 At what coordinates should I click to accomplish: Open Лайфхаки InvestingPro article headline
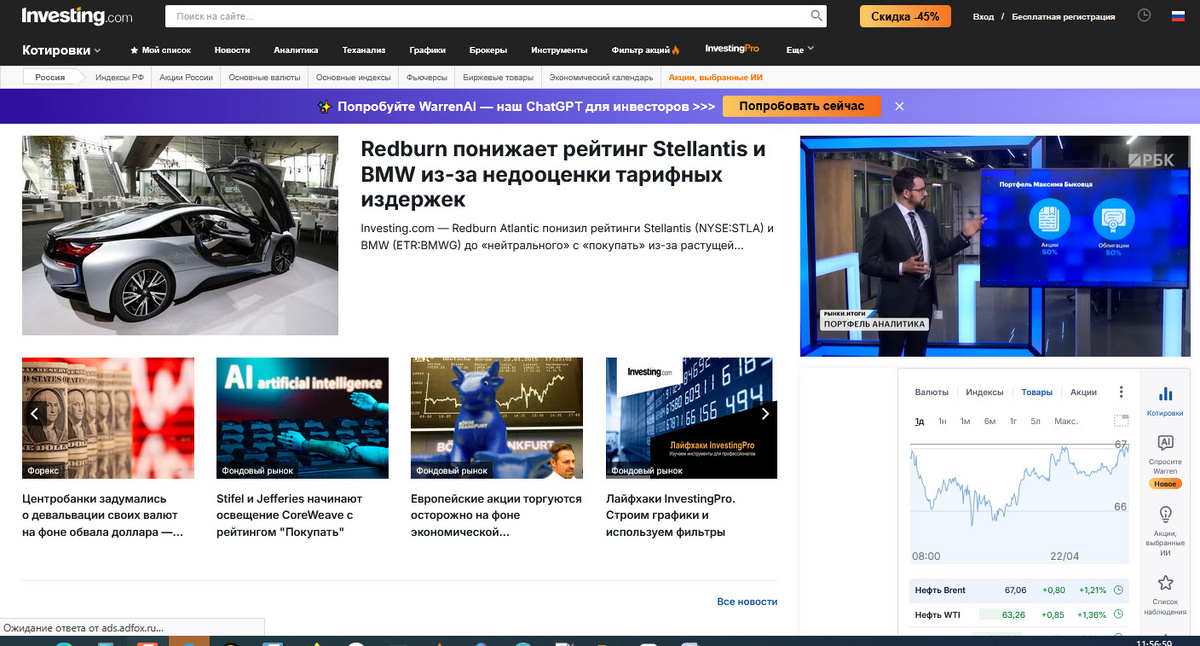670,515
